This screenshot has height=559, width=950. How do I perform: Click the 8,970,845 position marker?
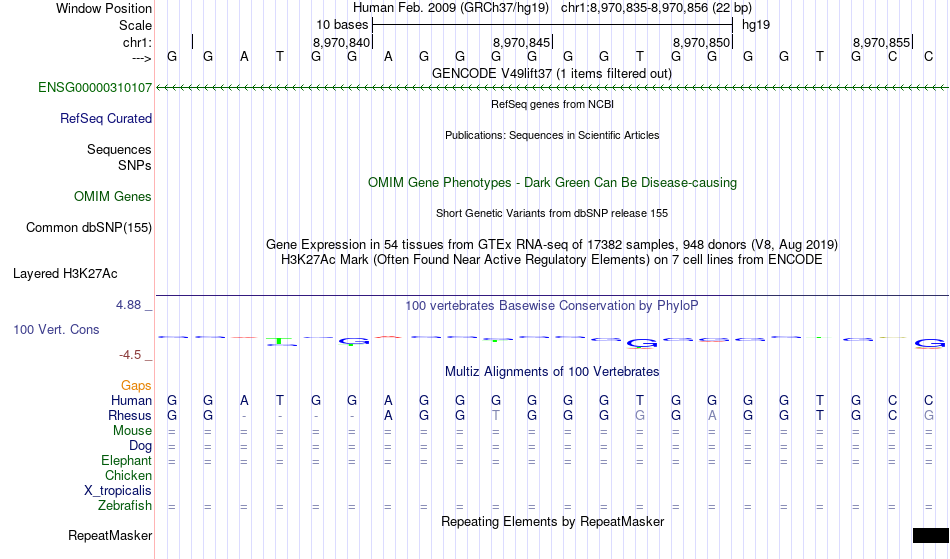point(522,42)
